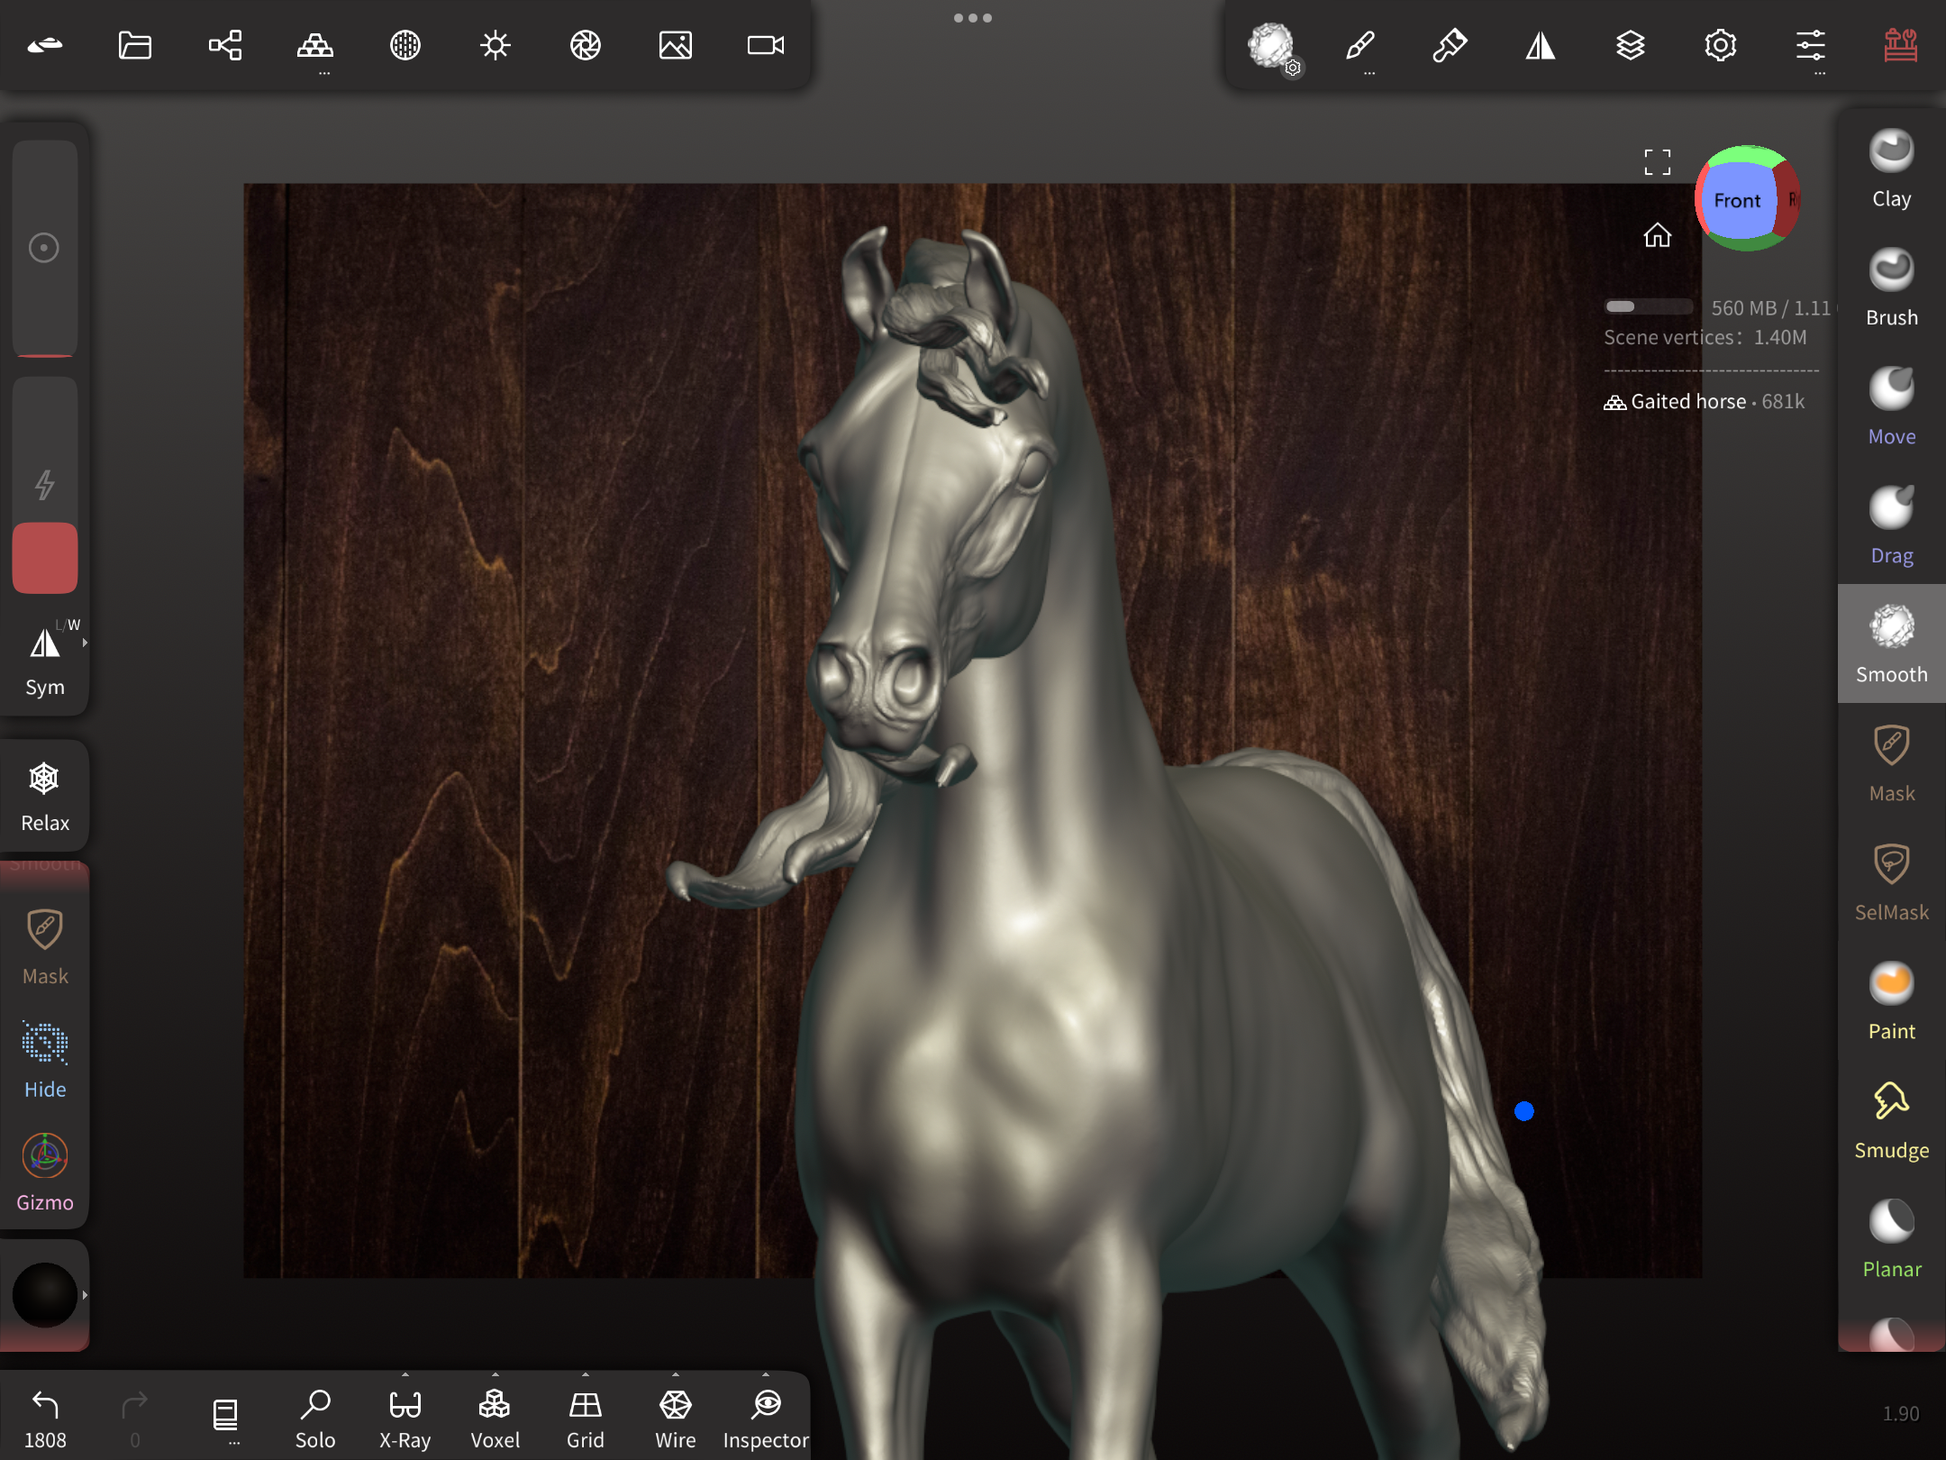Screen dimensions: 1946x1460
Task: Open the Camera settings menu
Action: tap(765, 45)
